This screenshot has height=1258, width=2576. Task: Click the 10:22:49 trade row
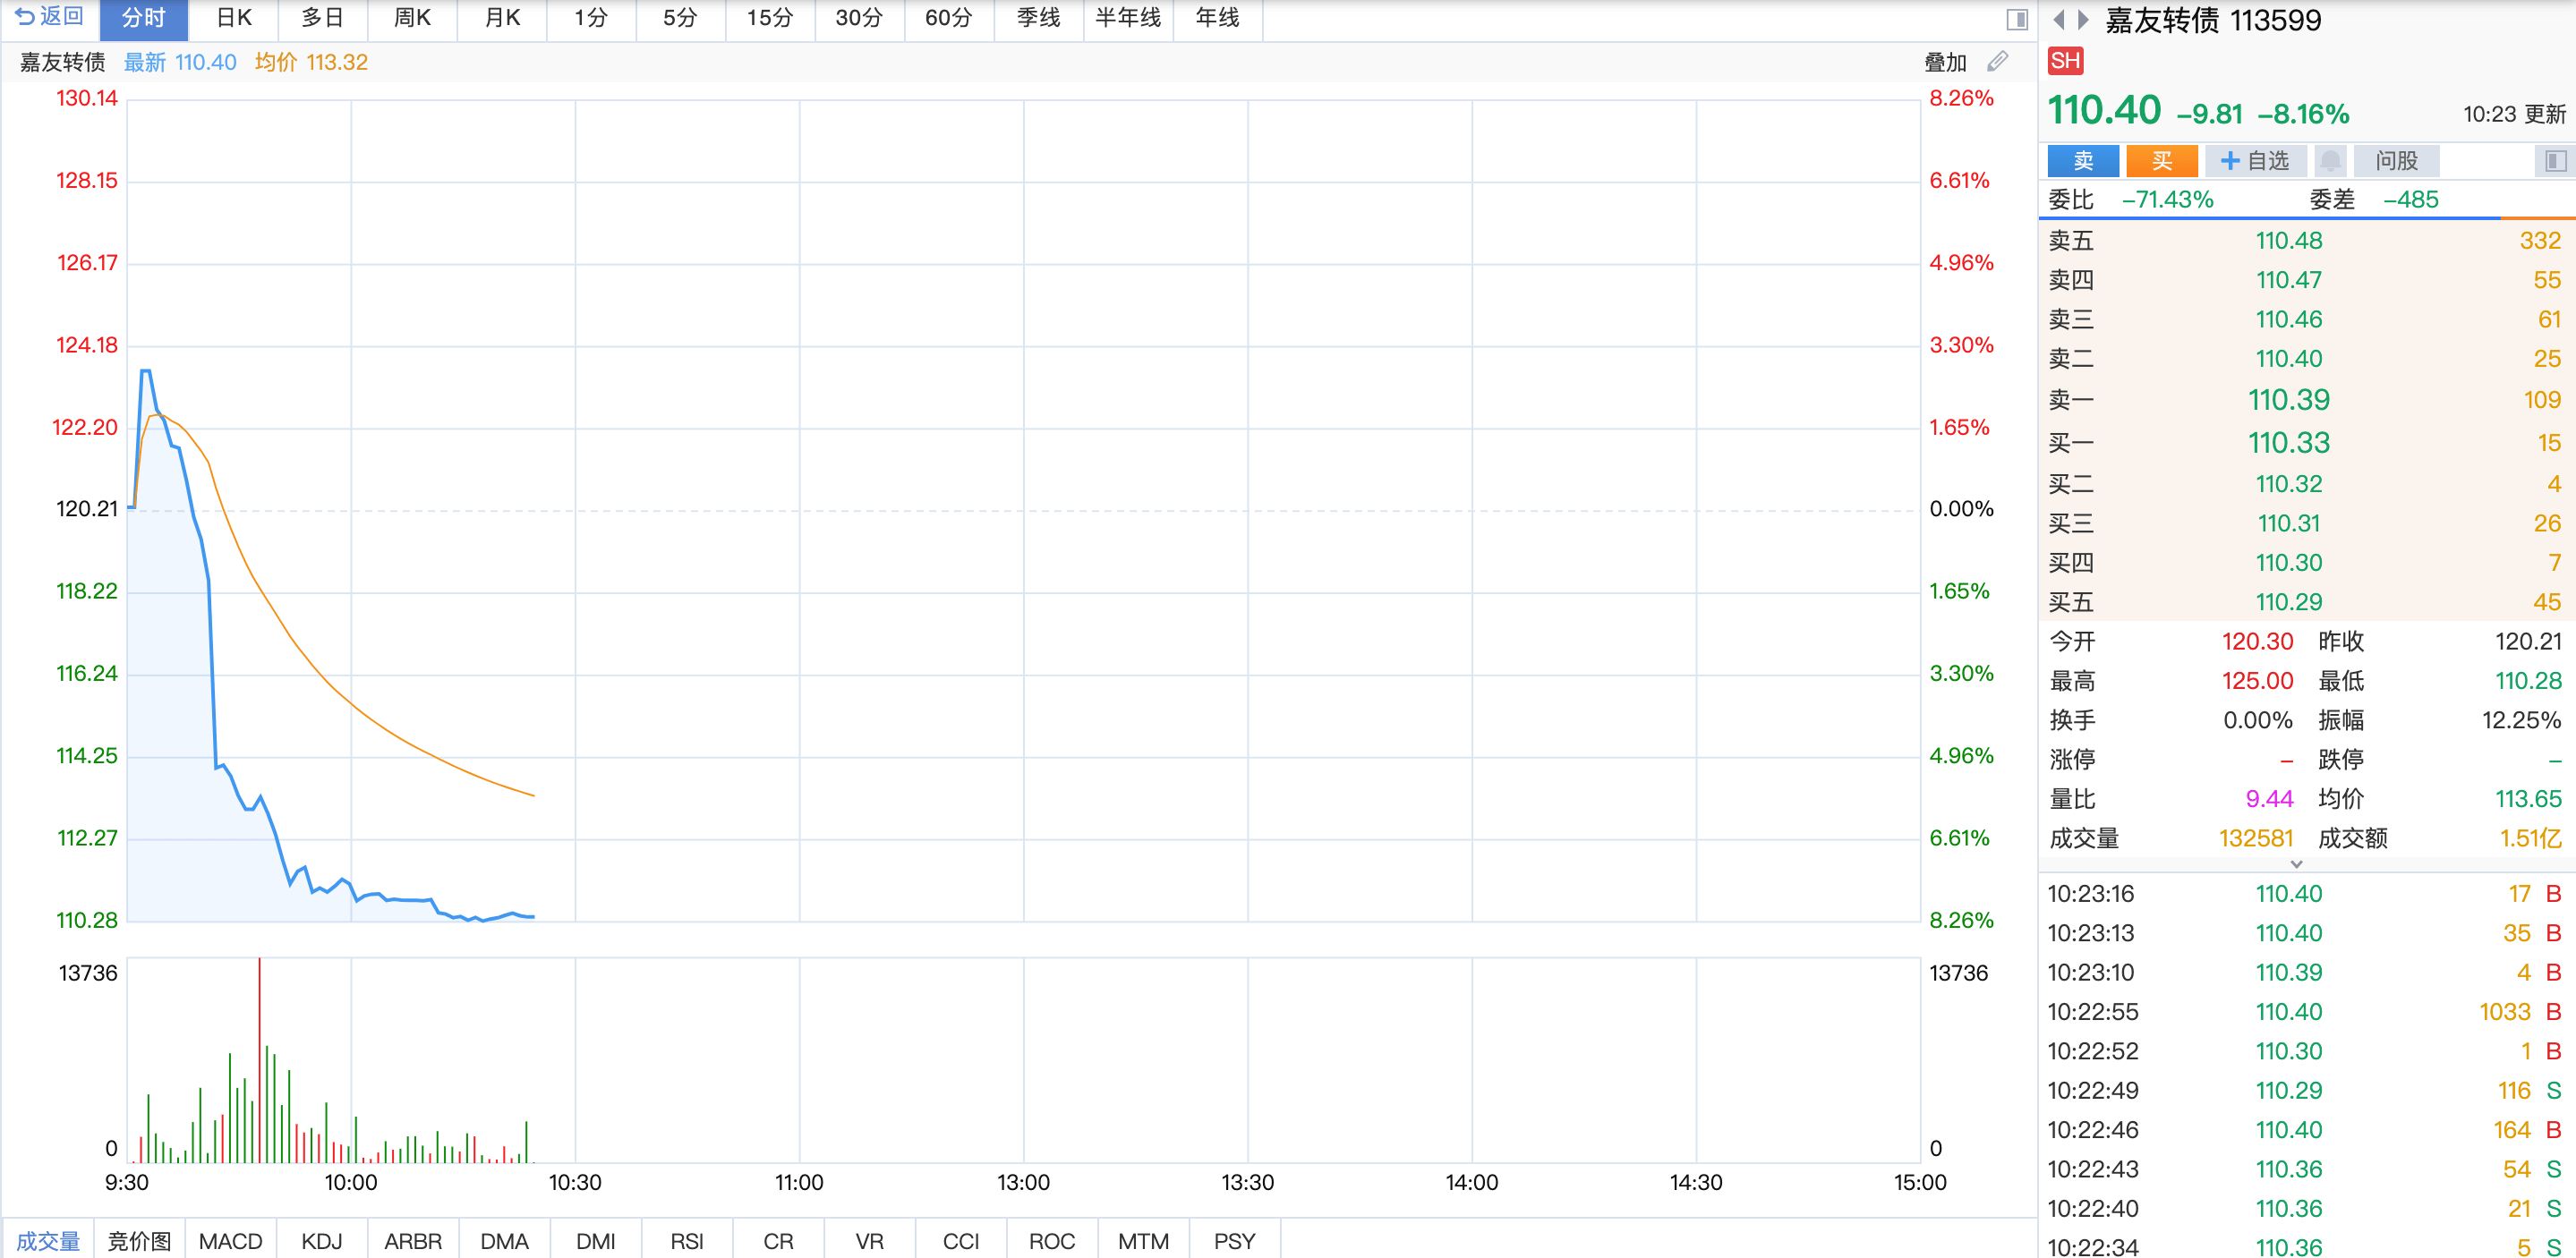pos(2306,1091)
